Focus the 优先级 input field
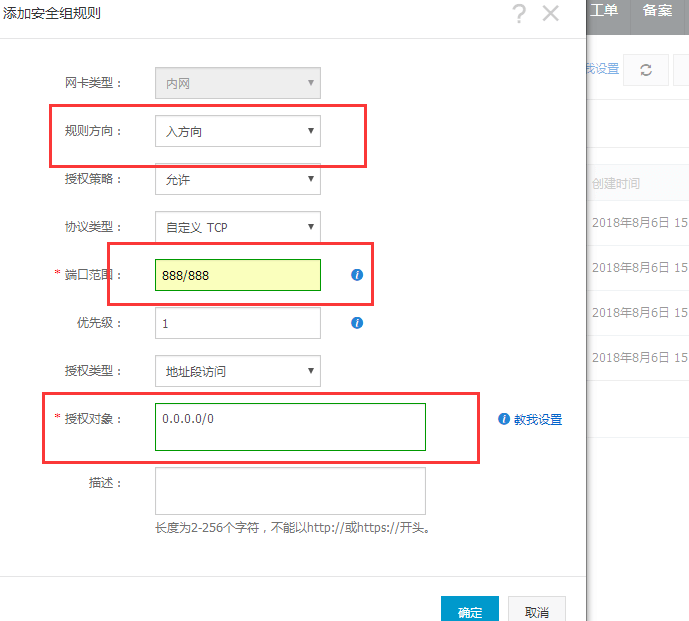Screen dimensions: 689x621 [238, 323]
